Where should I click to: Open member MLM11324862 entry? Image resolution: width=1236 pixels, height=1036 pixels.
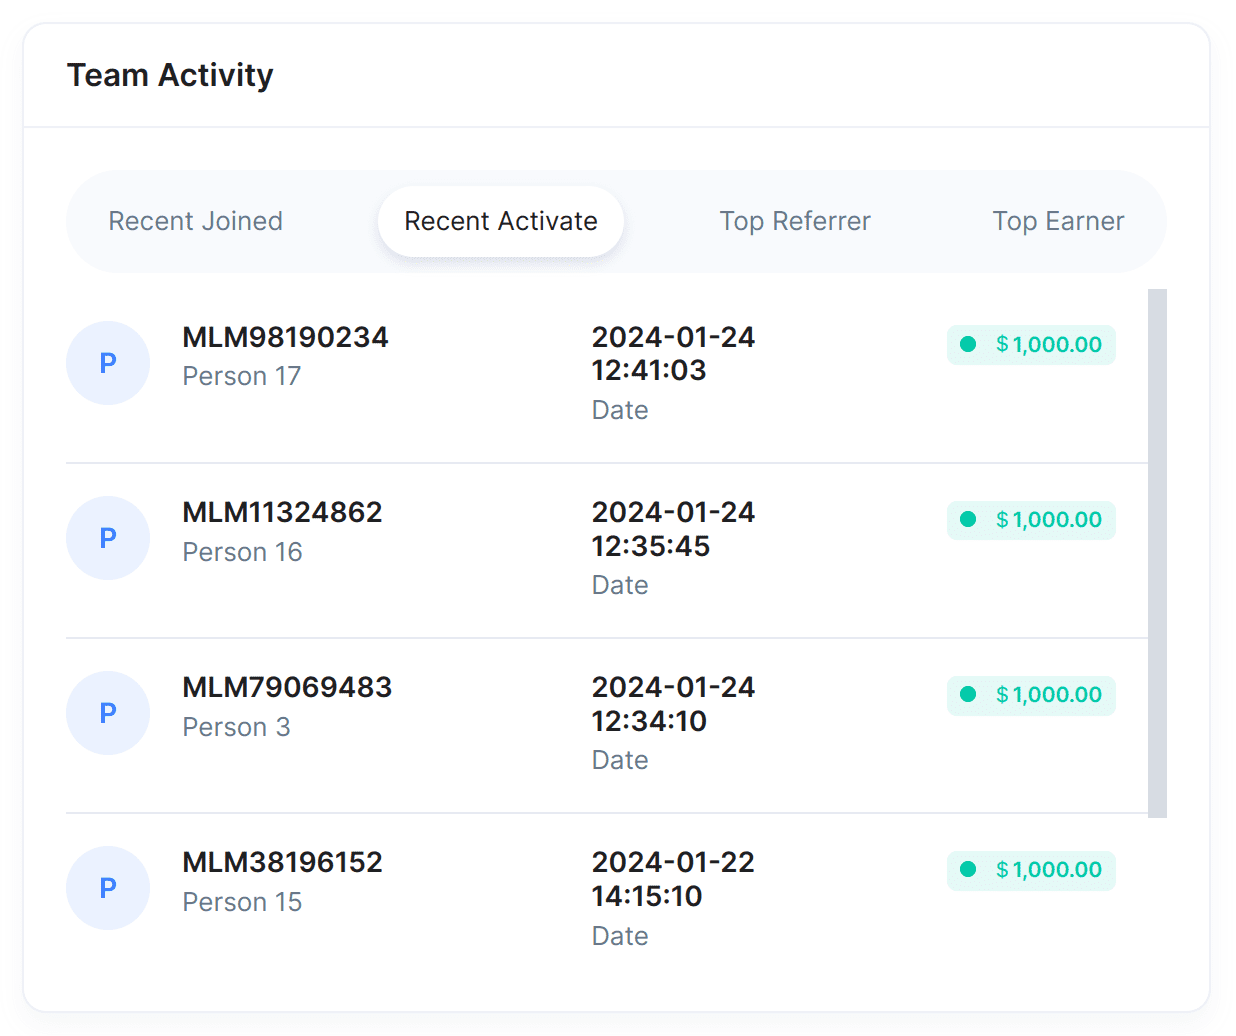click(282, 512)
